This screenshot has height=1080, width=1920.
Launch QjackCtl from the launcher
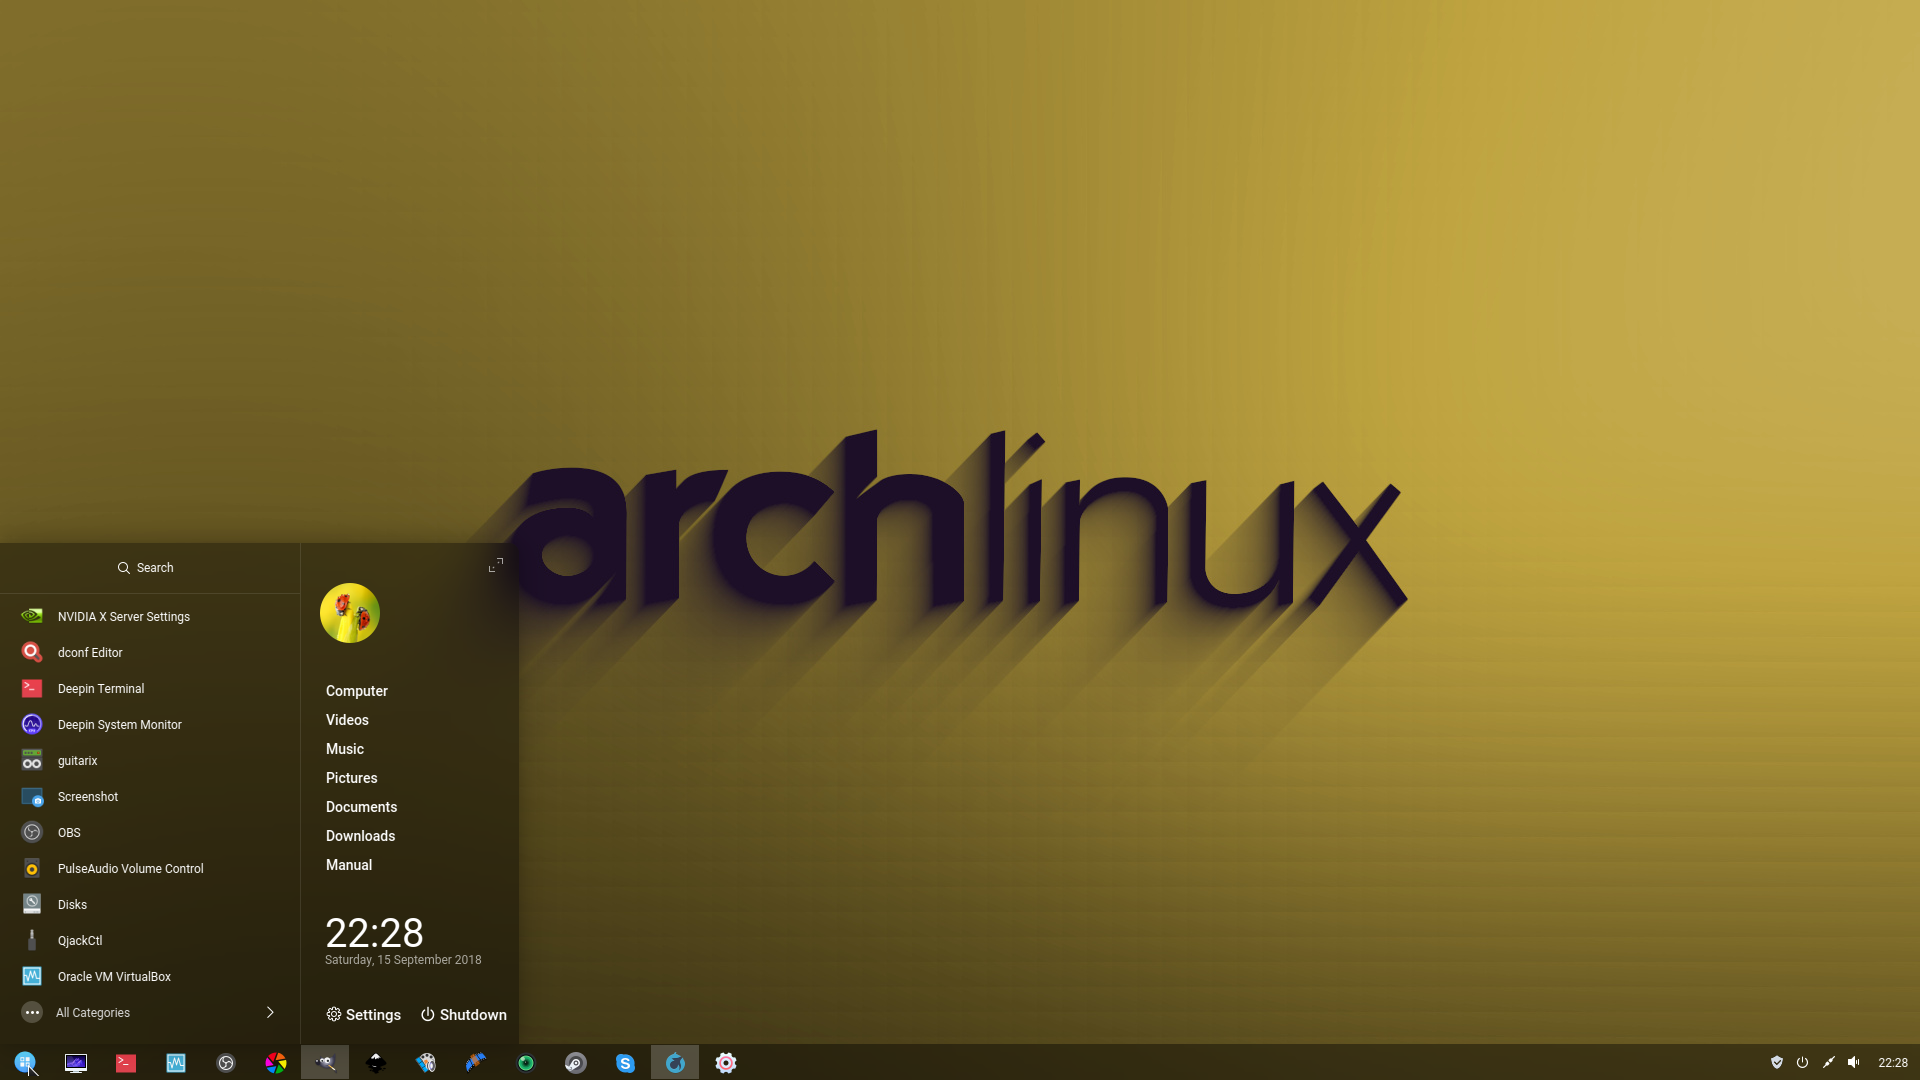[150, 940]
